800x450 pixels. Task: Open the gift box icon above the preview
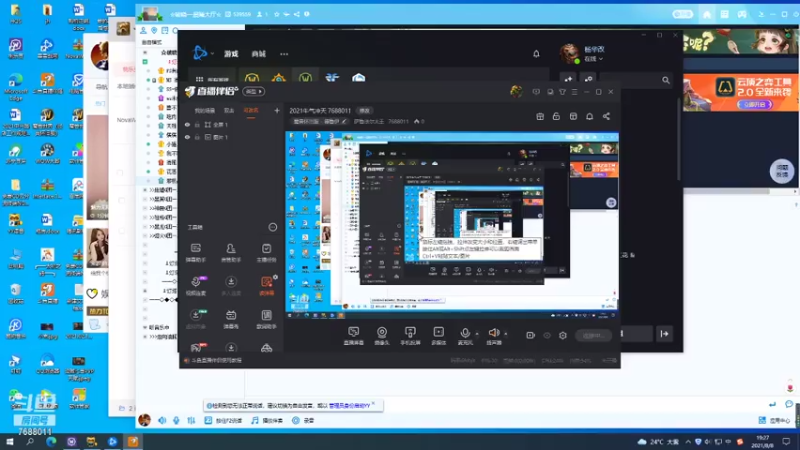coord(540,116)
